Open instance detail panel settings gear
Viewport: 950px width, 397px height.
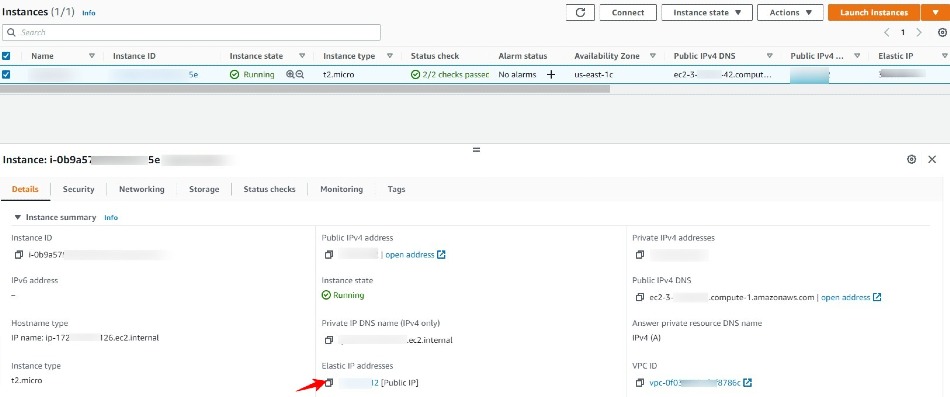click(911, 159)
